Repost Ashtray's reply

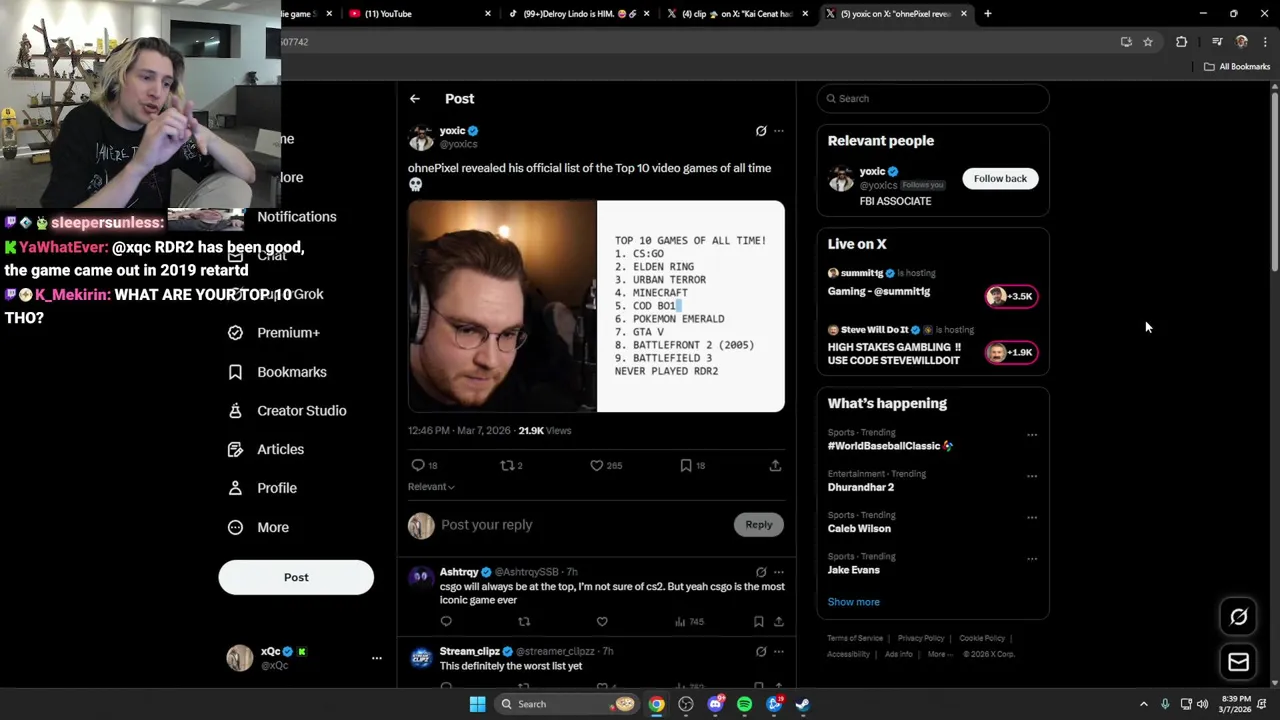tap(524, 622)
